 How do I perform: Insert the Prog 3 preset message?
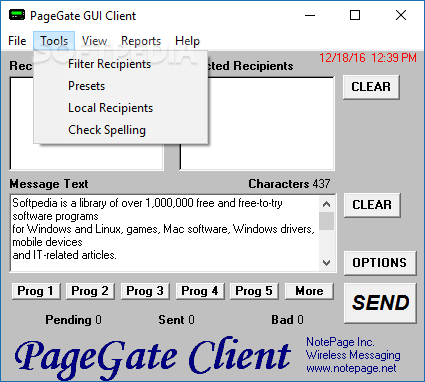tap(145, 291)
